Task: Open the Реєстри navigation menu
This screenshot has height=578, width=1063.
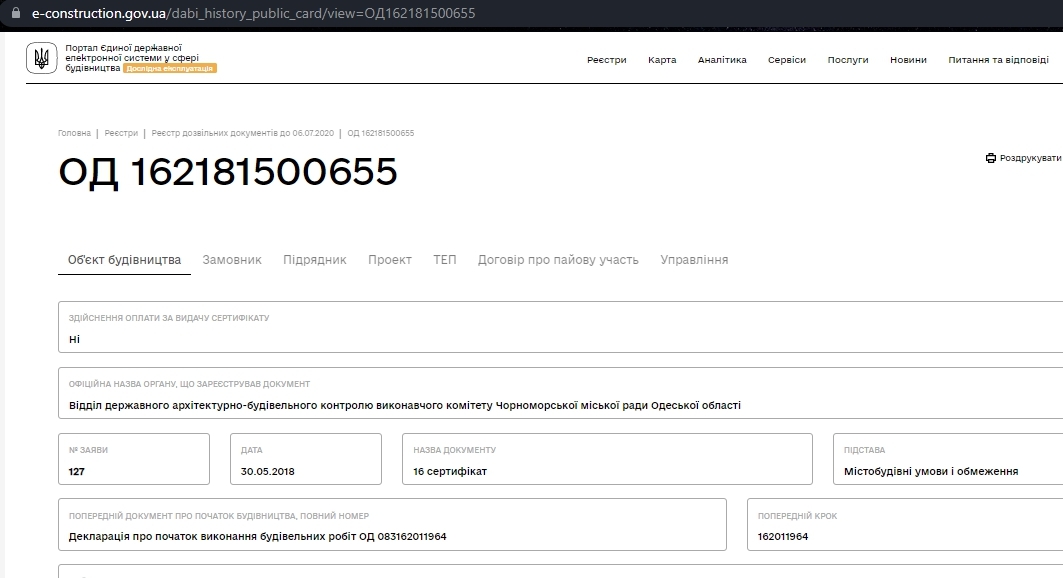Action: [607, 60]
